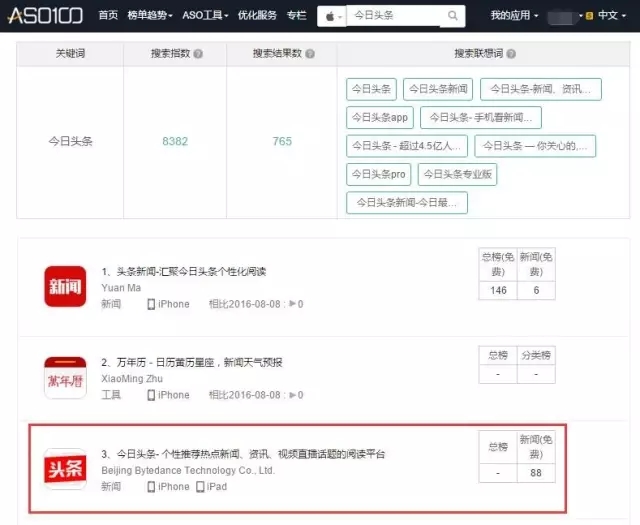Expand the ASO工具 menu

click(x=205, y=16)
